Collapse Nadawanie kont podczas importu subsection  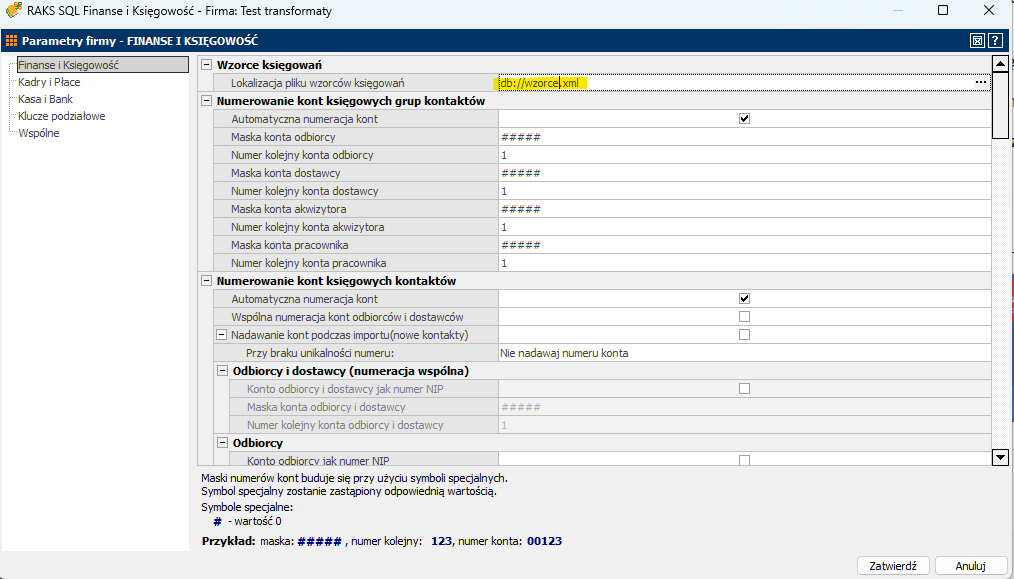[222, 335]
